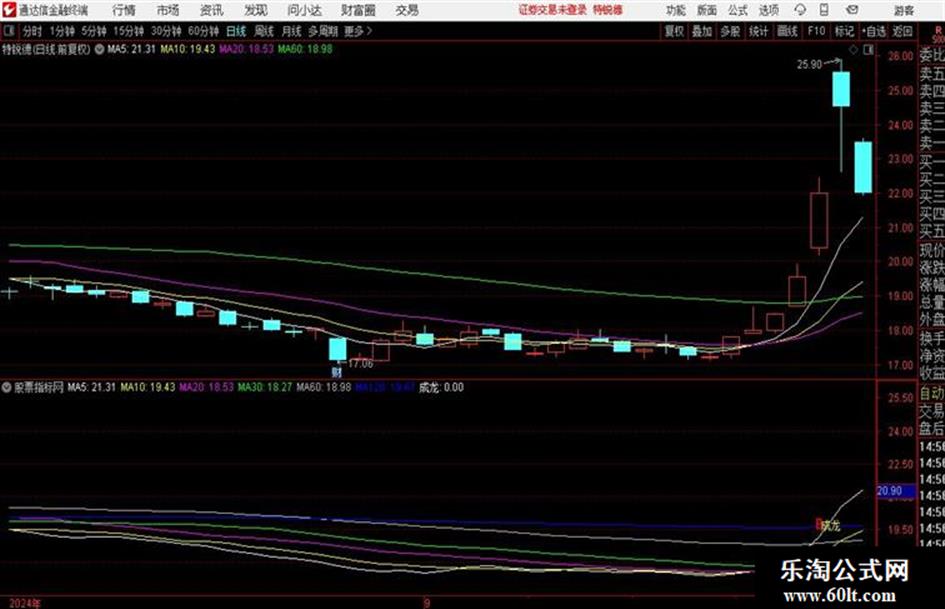945x609 pixels.
Task: Open the 版面 menu
Action: coord(707,10)
